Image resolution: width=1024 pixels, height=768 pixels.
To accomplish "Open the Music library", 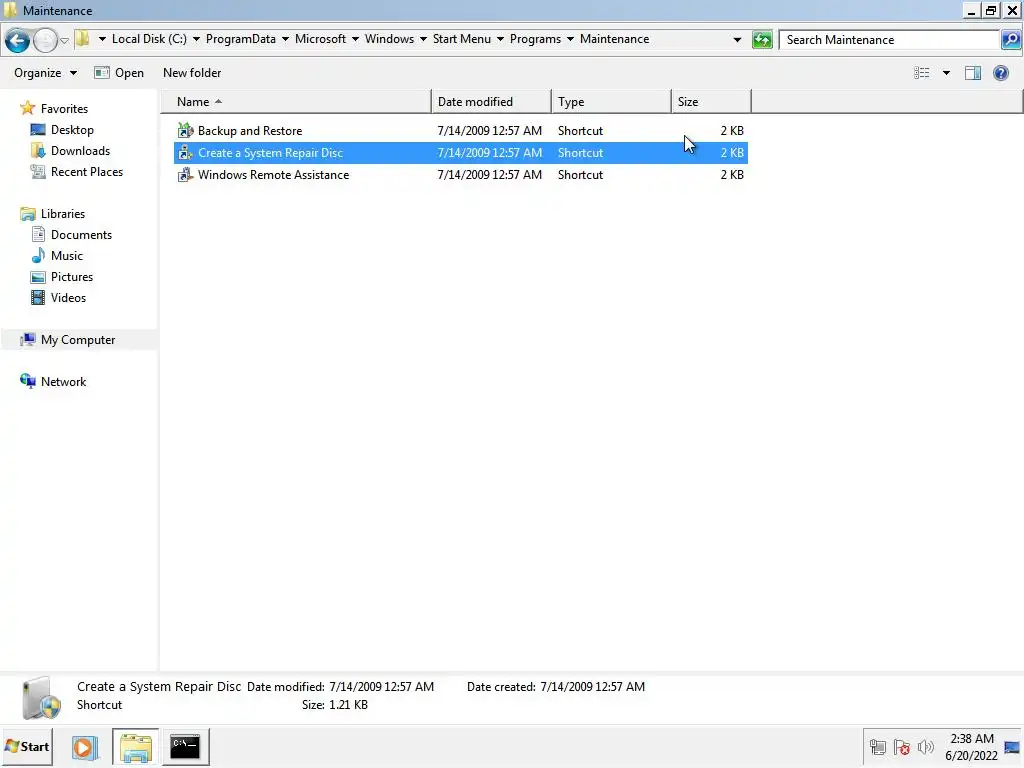I will (67, 255).
